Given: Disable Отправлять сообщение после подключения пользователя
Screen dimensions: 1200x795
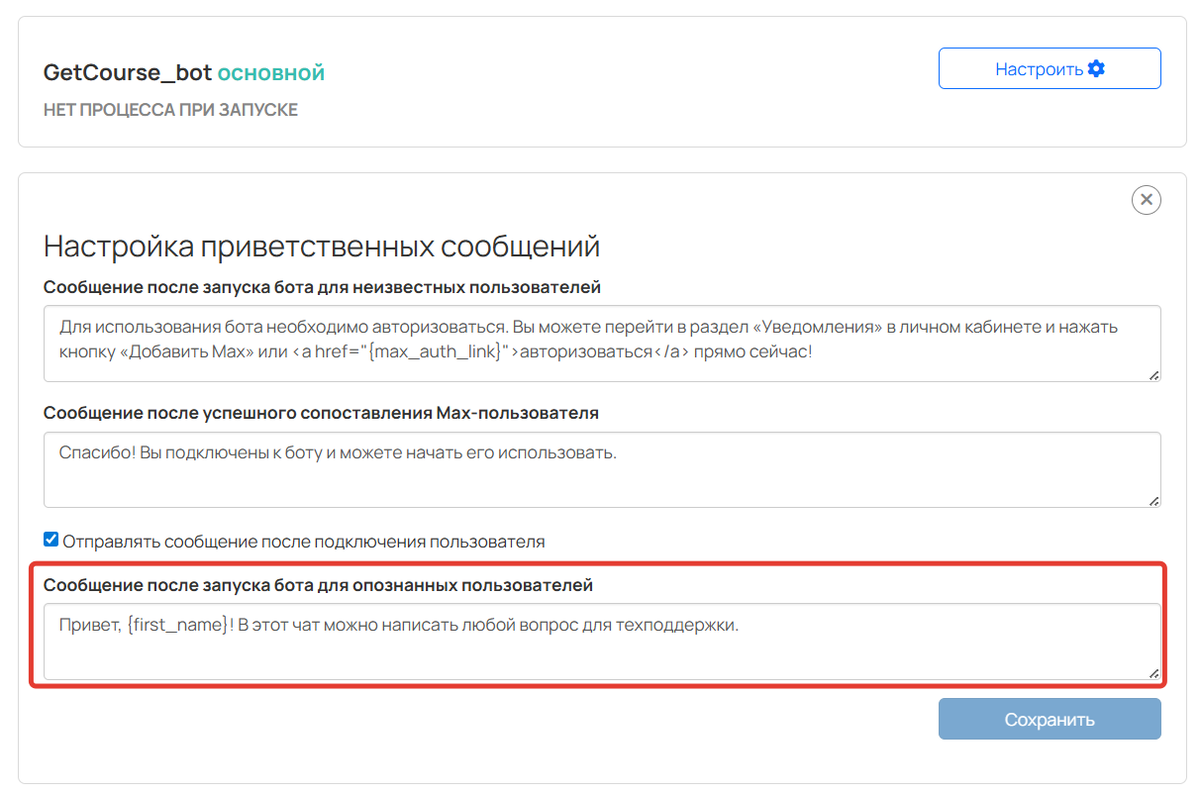Looking at the screenshot, I should tap(50, 539).
